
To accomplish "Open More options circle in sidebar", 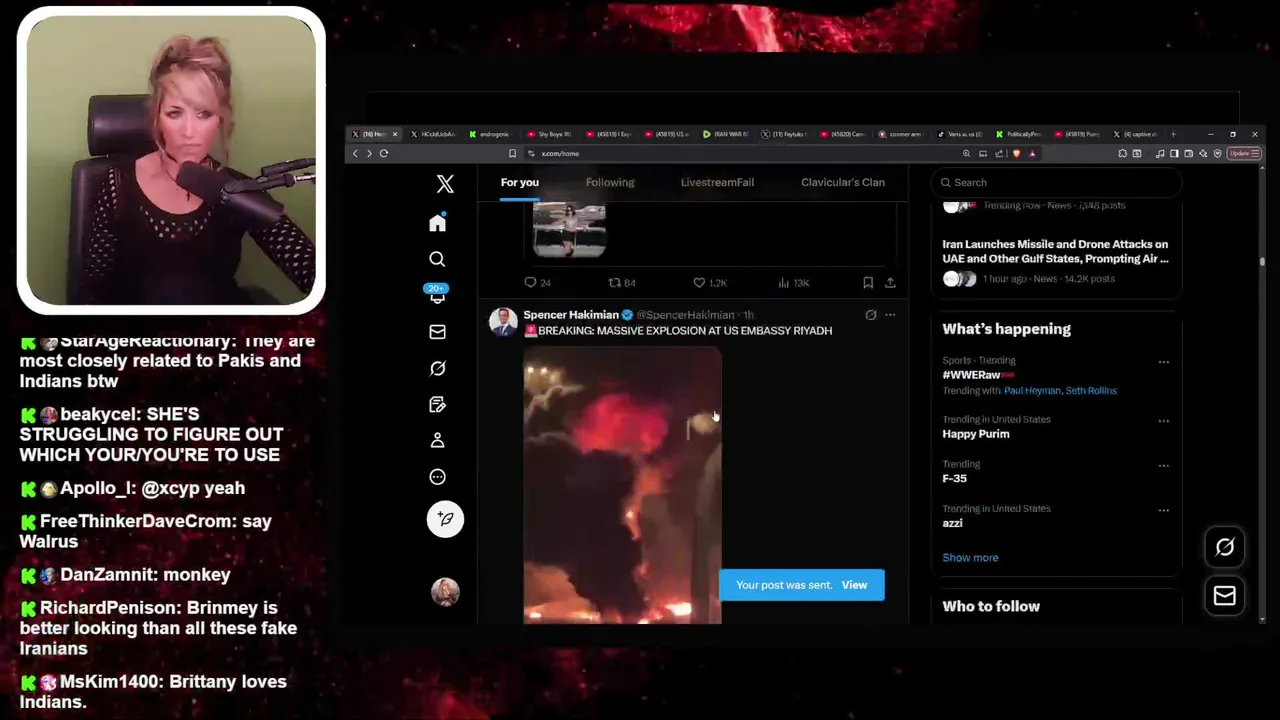I will coord(437,477).
